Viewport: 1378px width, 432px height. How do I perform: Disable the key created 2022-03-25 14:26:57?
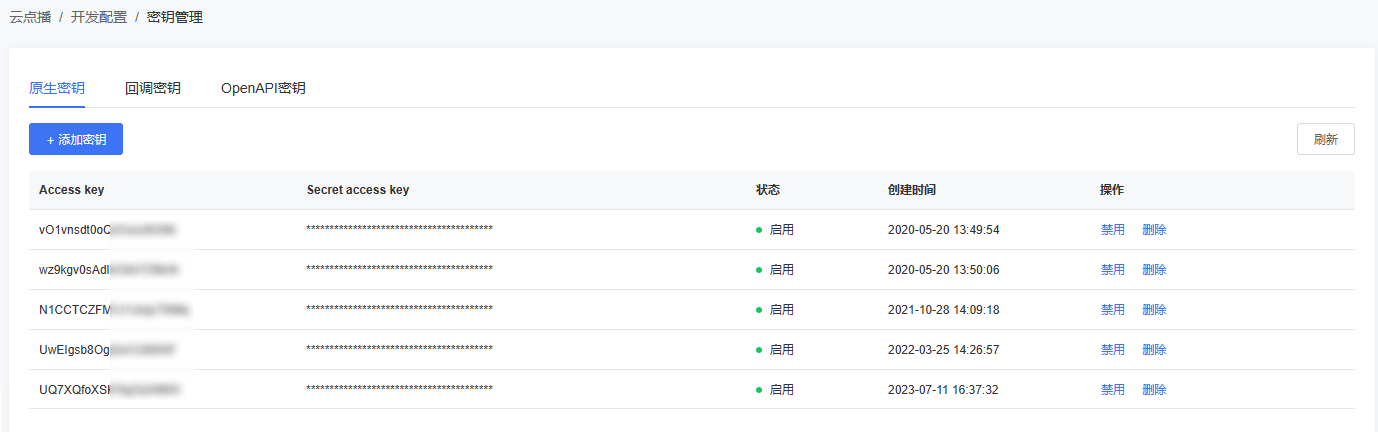tap(1112, 350)
